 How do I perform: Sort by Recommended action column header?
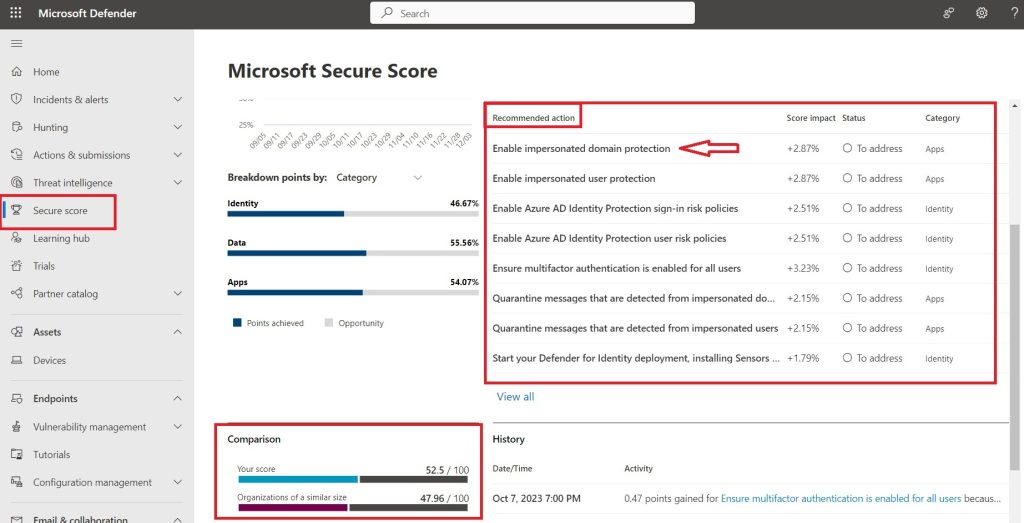click(x=534, y=118)
